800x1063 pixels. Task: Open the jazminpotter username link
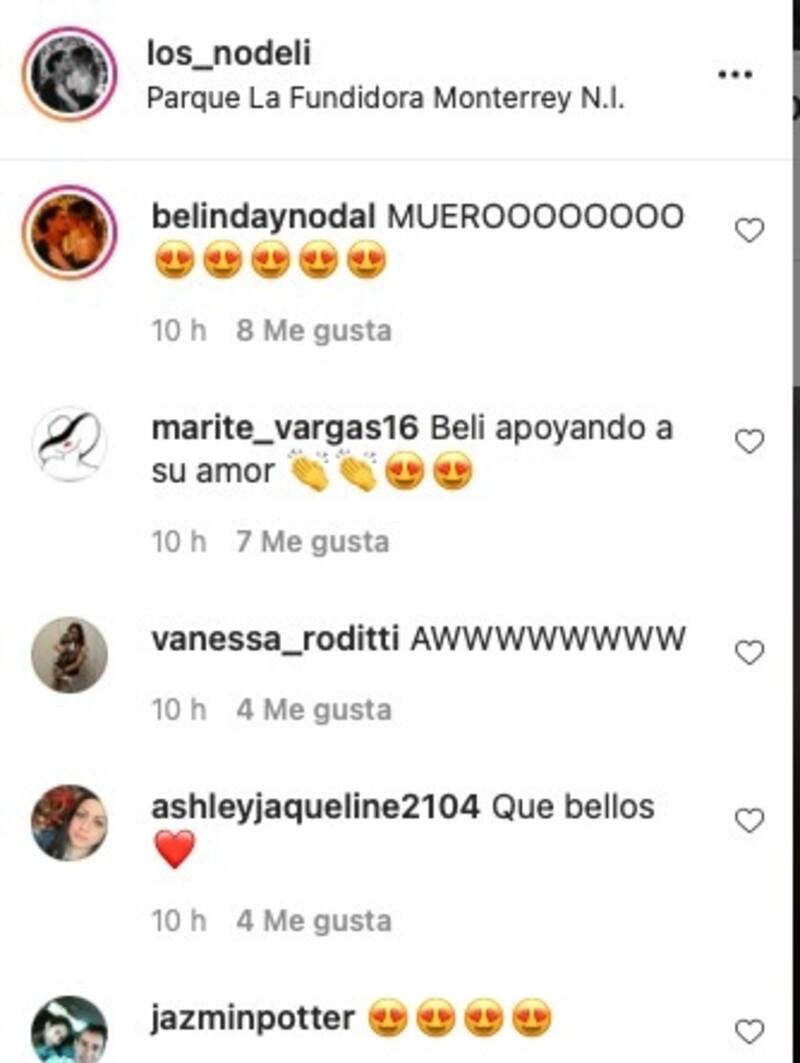[x=252, y=1019]
